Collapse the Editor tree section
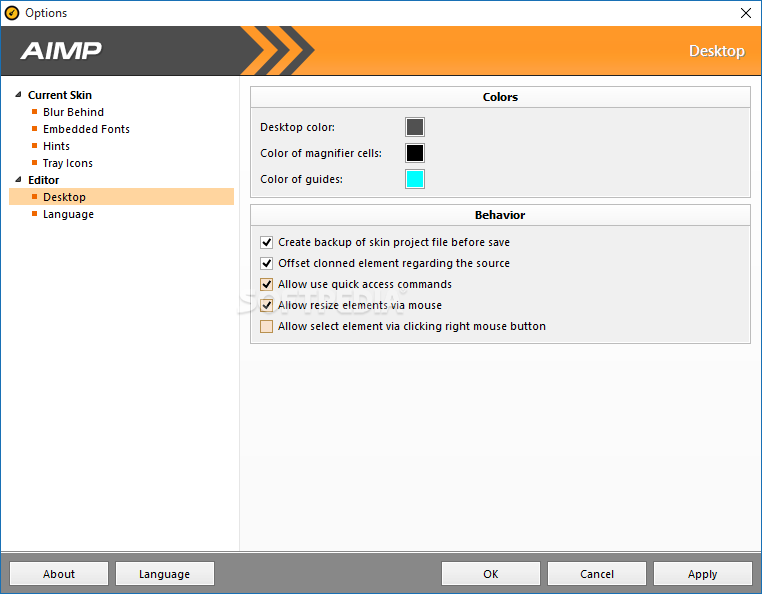This screenshot has height=594, width=762. click(18, 180)
